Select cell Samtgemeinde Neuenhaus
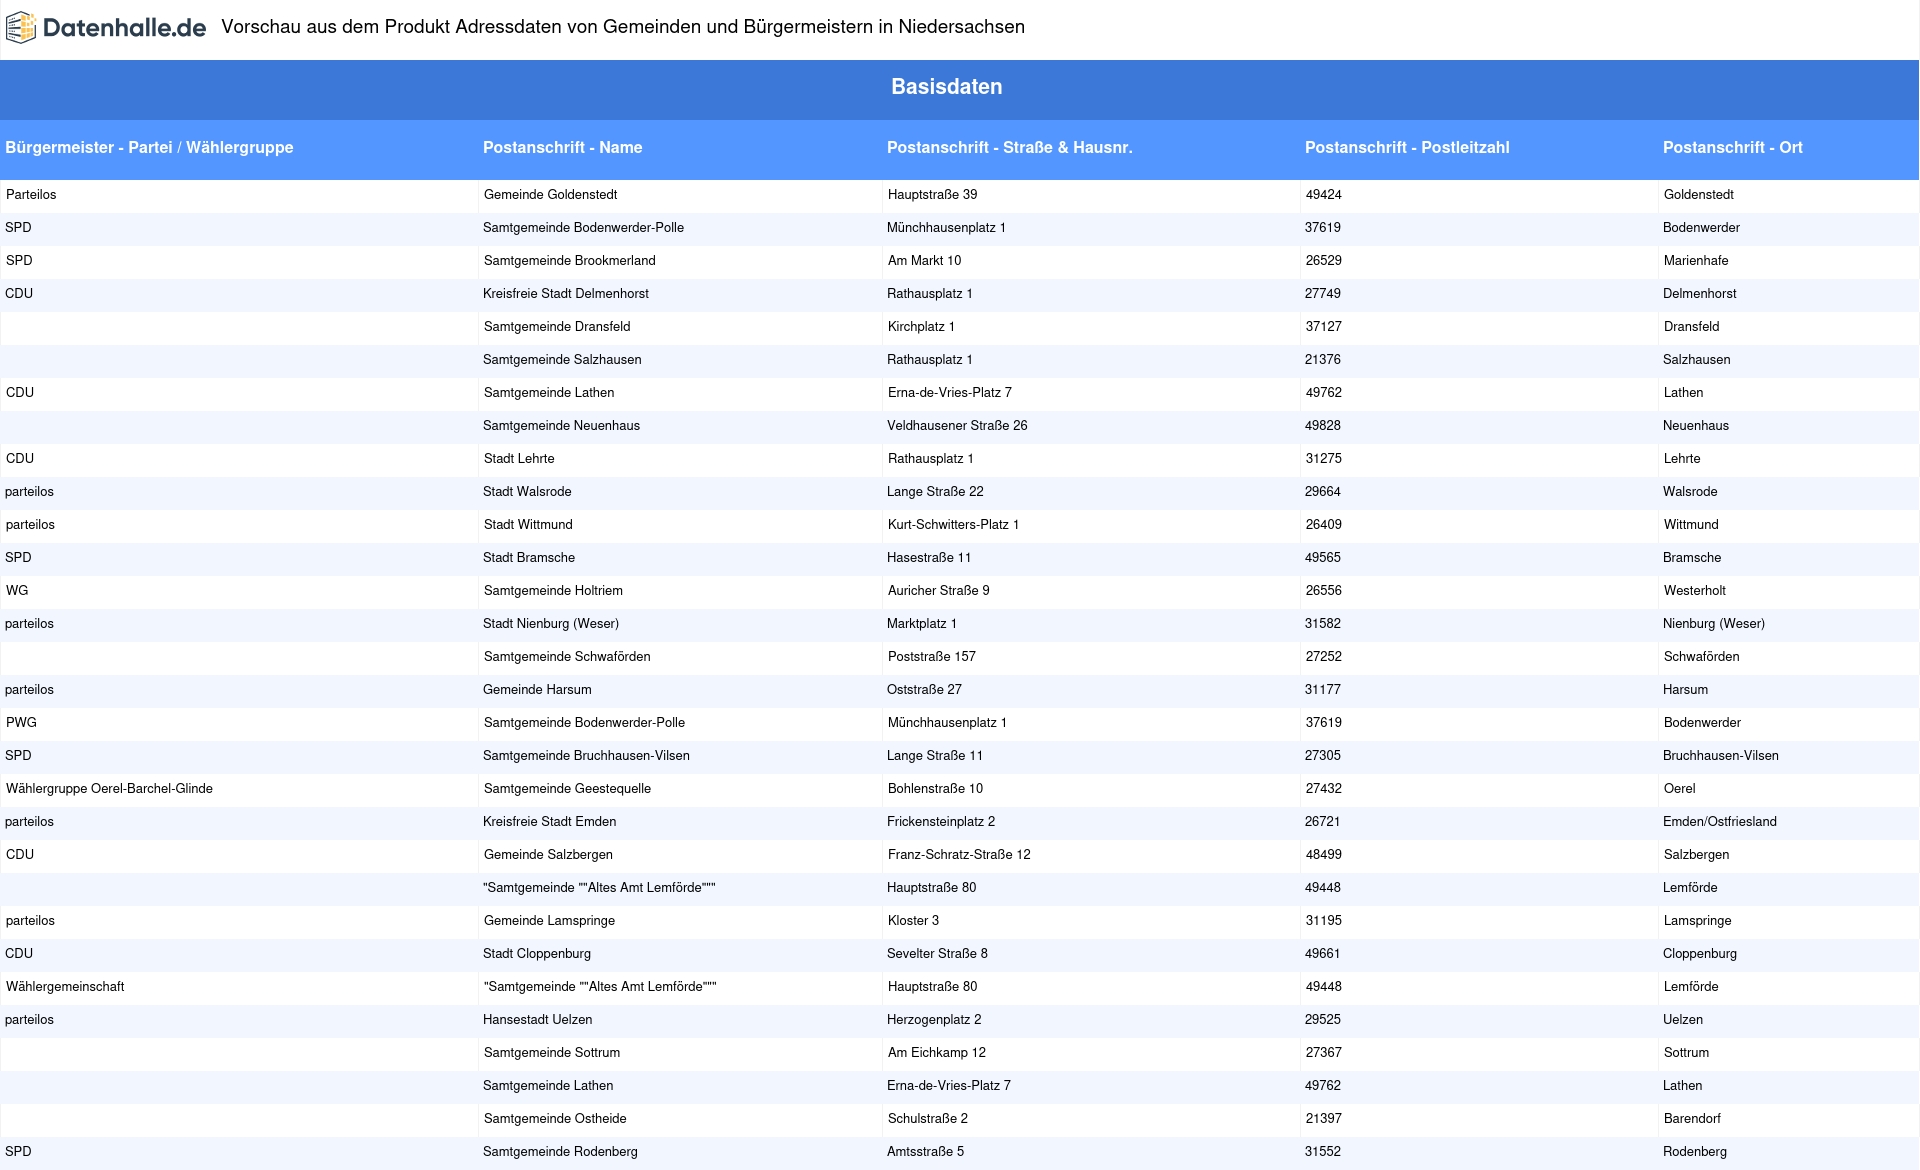This screenshot has height=1170, width=1920. point(561,426)
